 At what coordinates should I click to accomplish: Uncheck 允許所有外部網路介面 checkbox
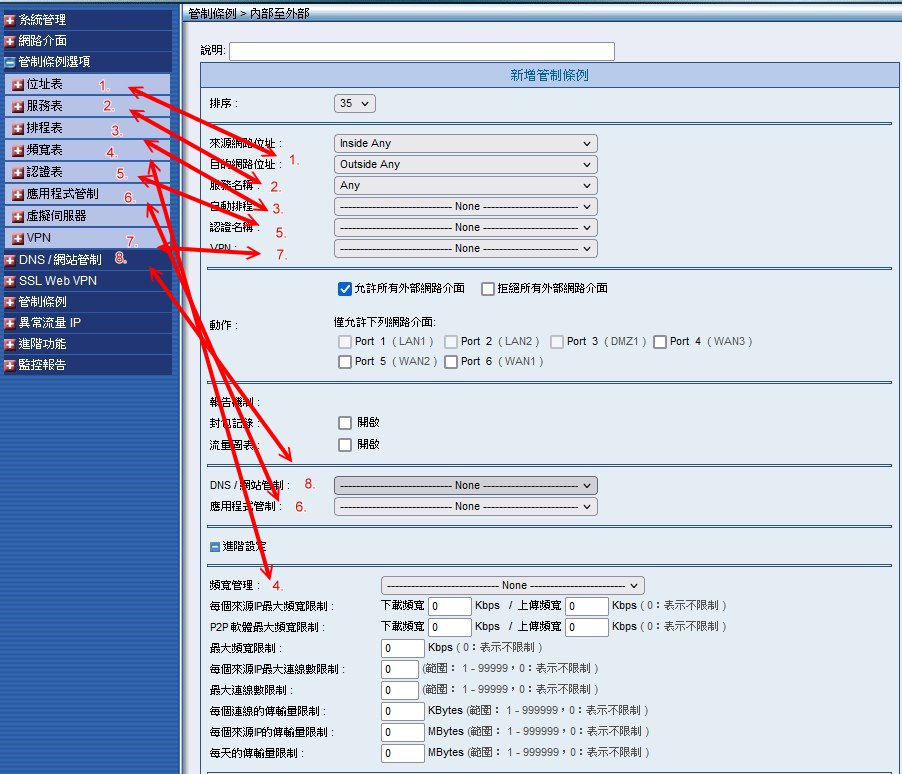[x=346, y=289]
